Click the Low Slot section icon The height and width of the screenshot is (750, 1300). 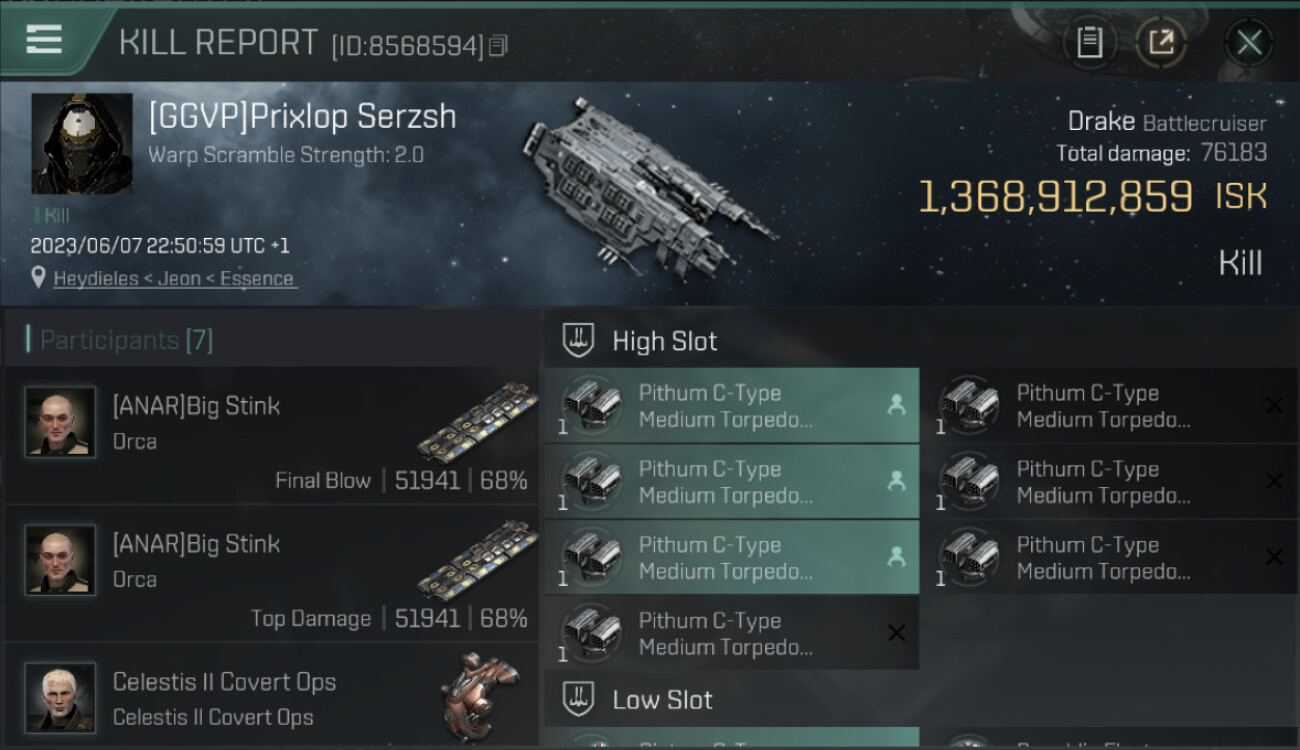tap(579, 699)
